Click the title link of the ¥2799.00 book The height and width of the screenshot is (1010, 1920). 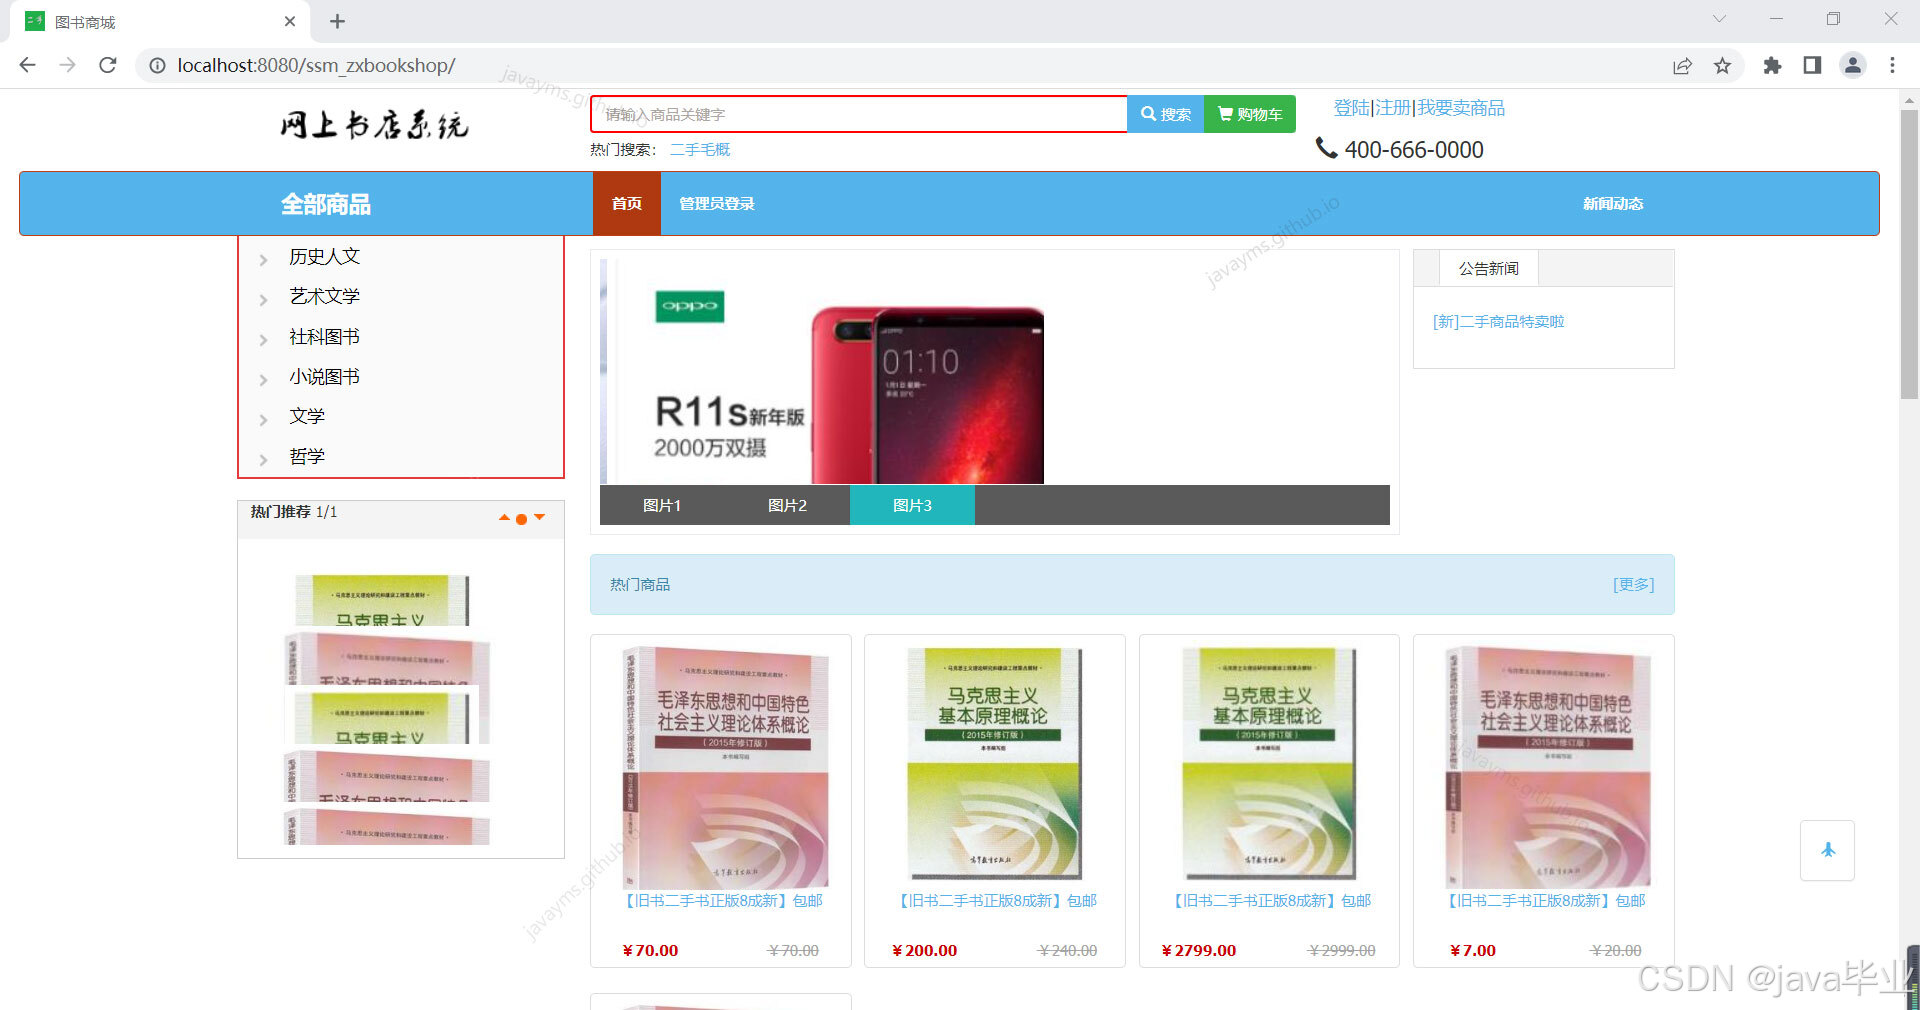(1270, 901)
